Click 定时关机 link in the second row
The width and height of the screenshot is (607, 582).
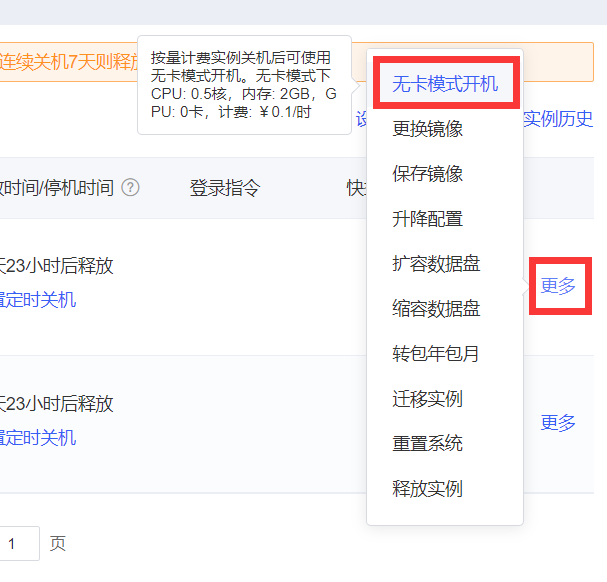point(38,438)
